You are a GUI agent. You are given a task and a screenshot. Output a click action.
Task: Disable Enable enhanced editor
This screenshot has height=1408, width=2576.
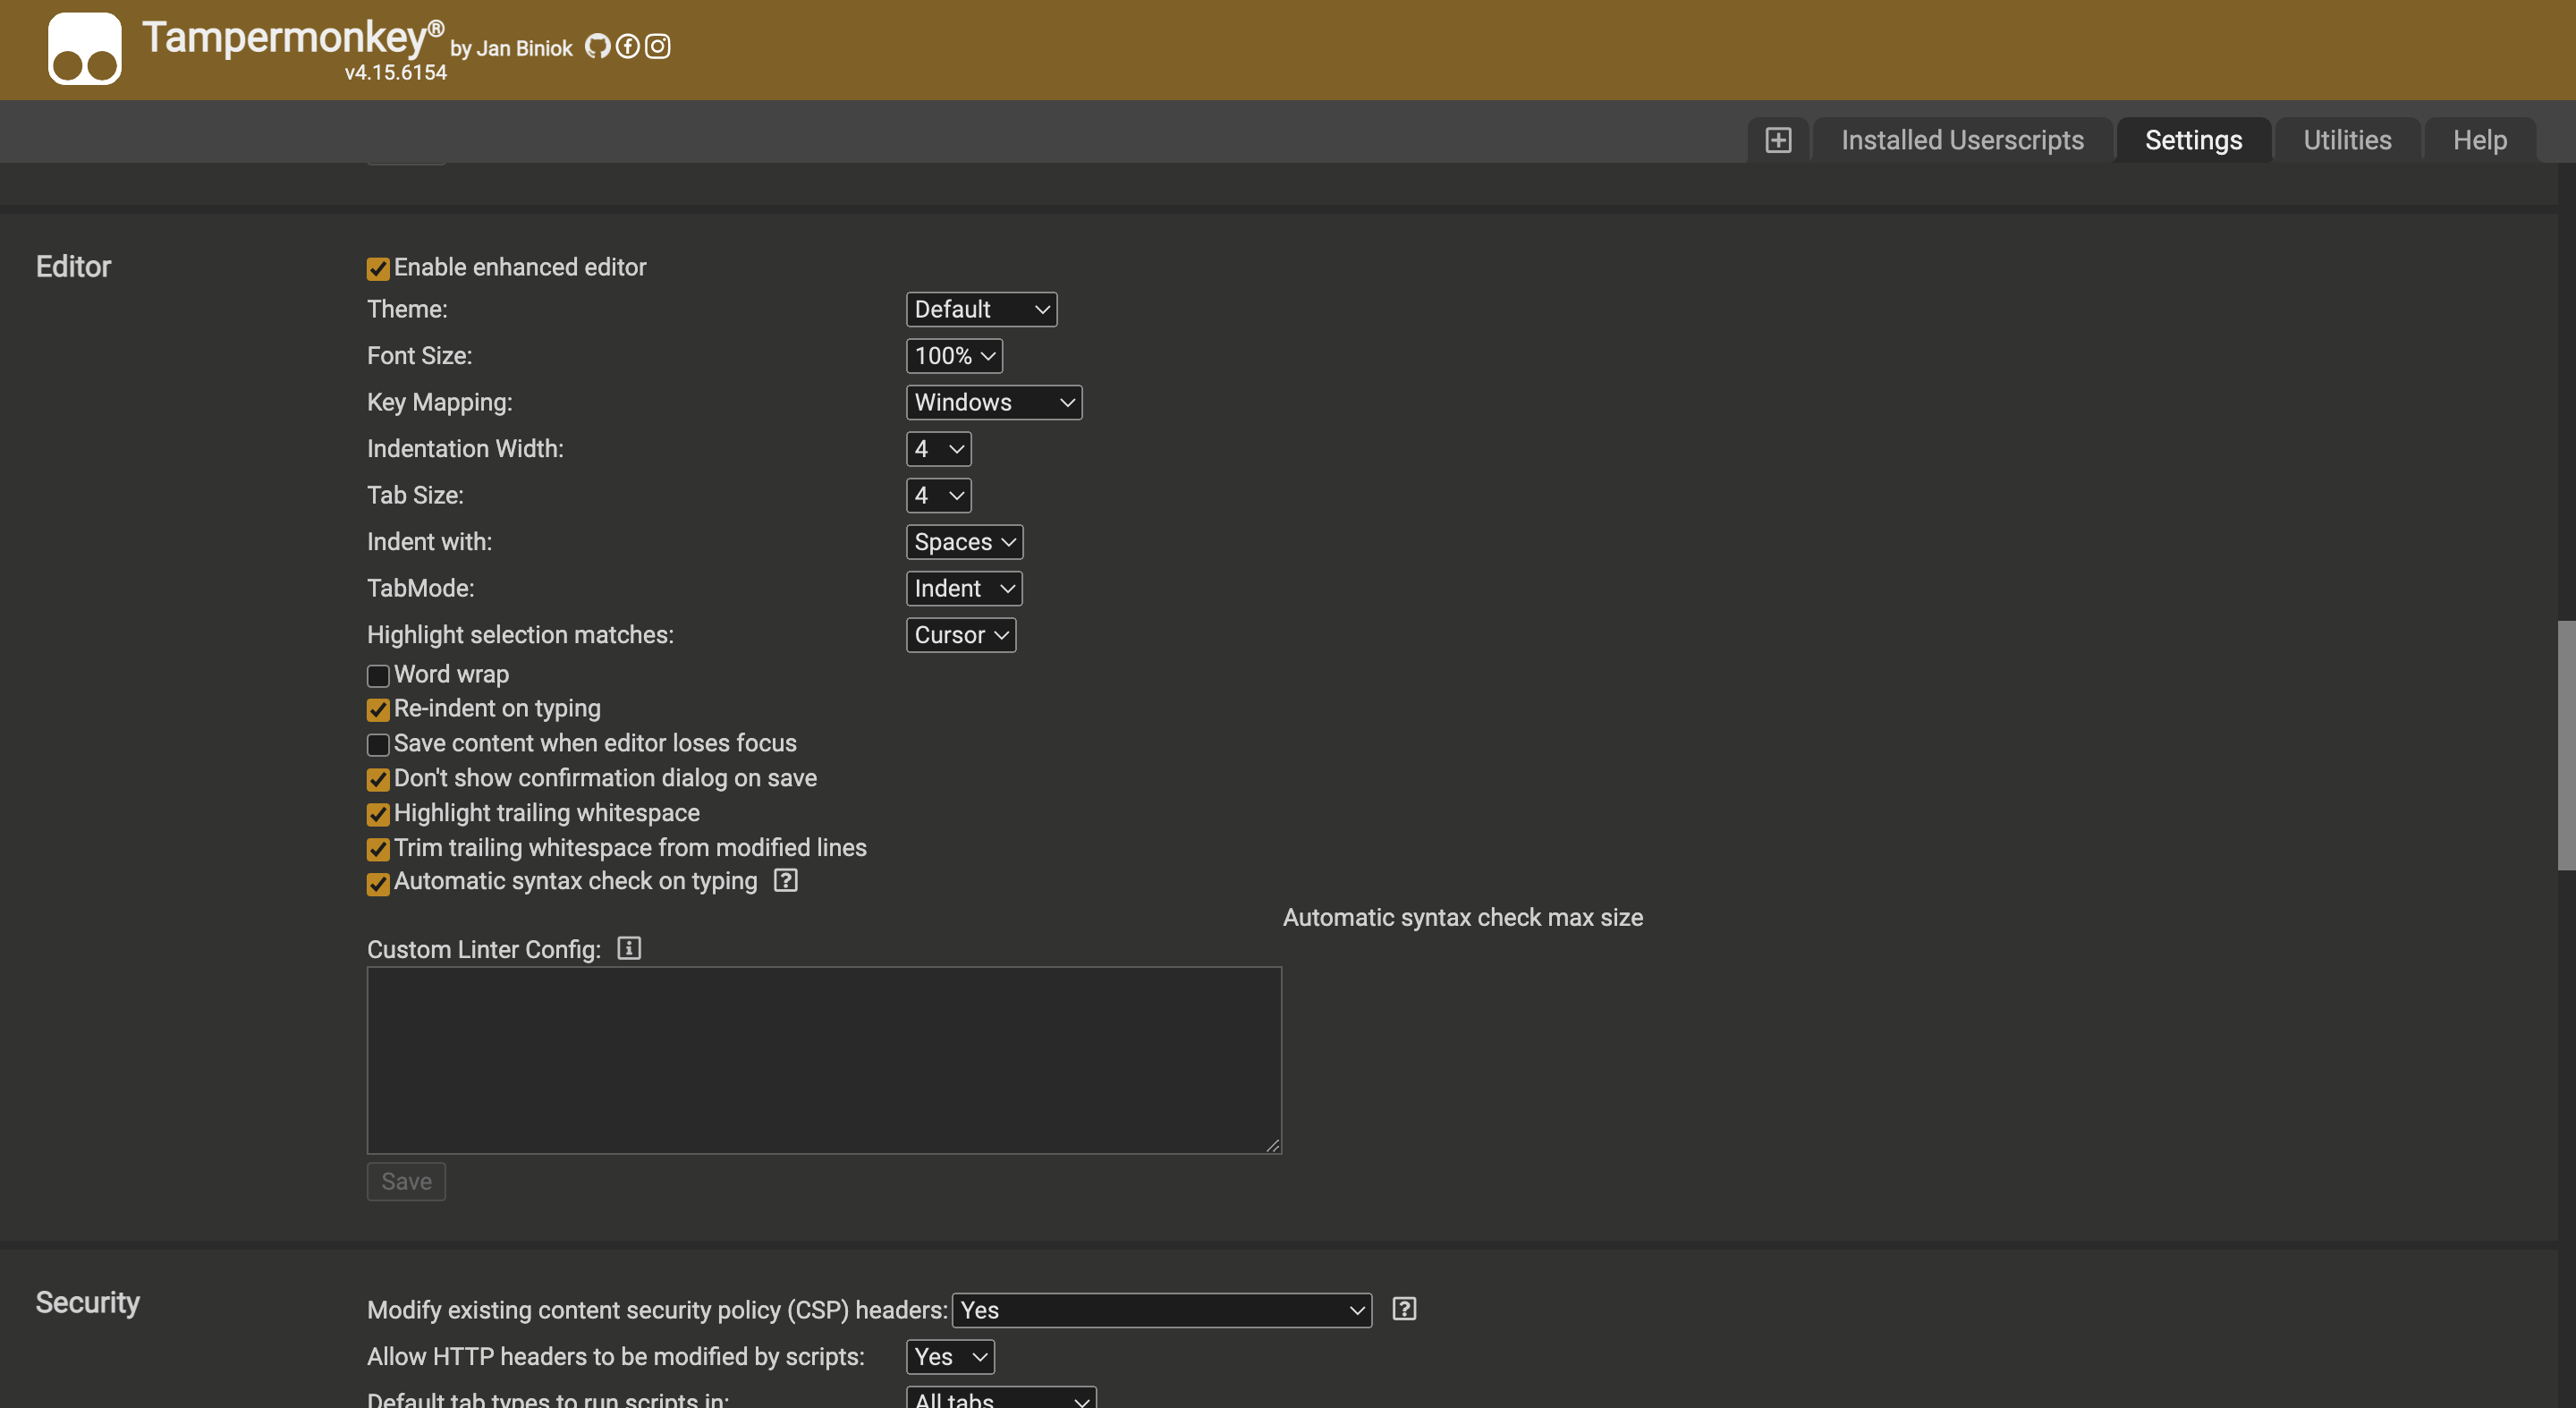(x=377, y=268)
